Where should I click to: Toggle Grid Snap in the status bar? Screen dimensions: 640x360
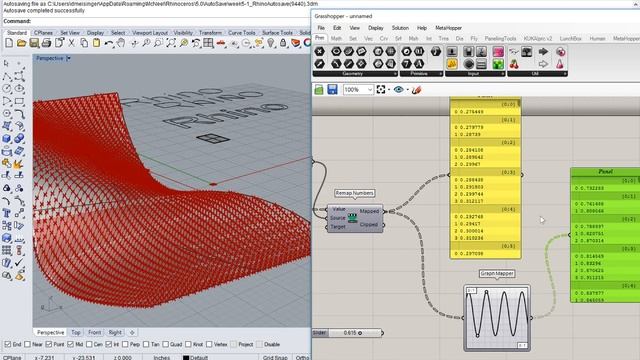click(275, 357)
